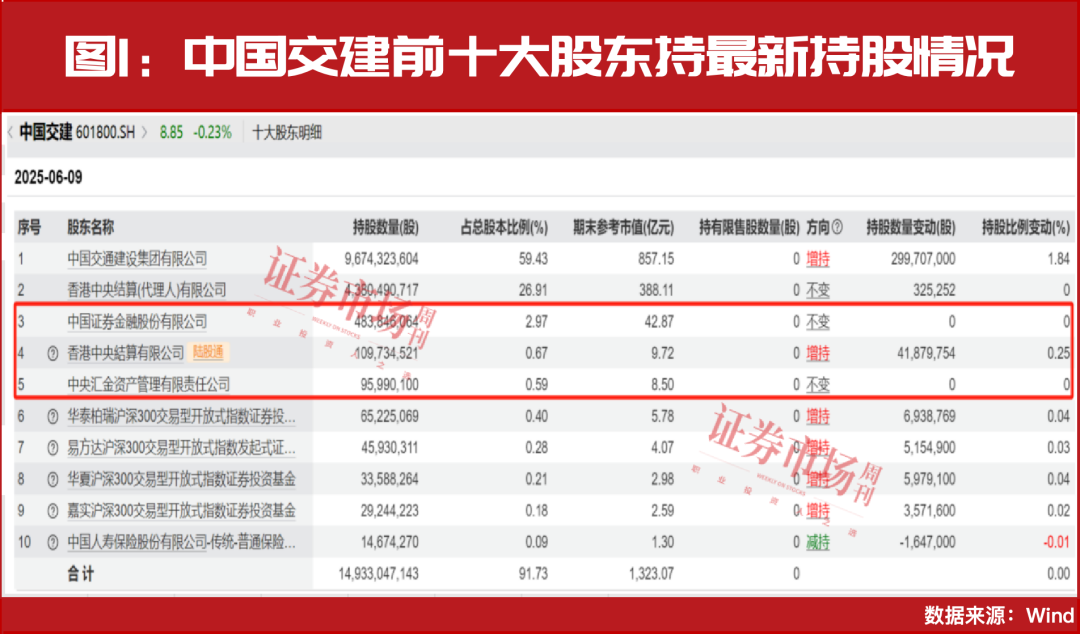Click the 持有限售股数量(股) column header
The width and height of the screenshot is (1080, 634).
pyautogui.click(x=749, y=227)
